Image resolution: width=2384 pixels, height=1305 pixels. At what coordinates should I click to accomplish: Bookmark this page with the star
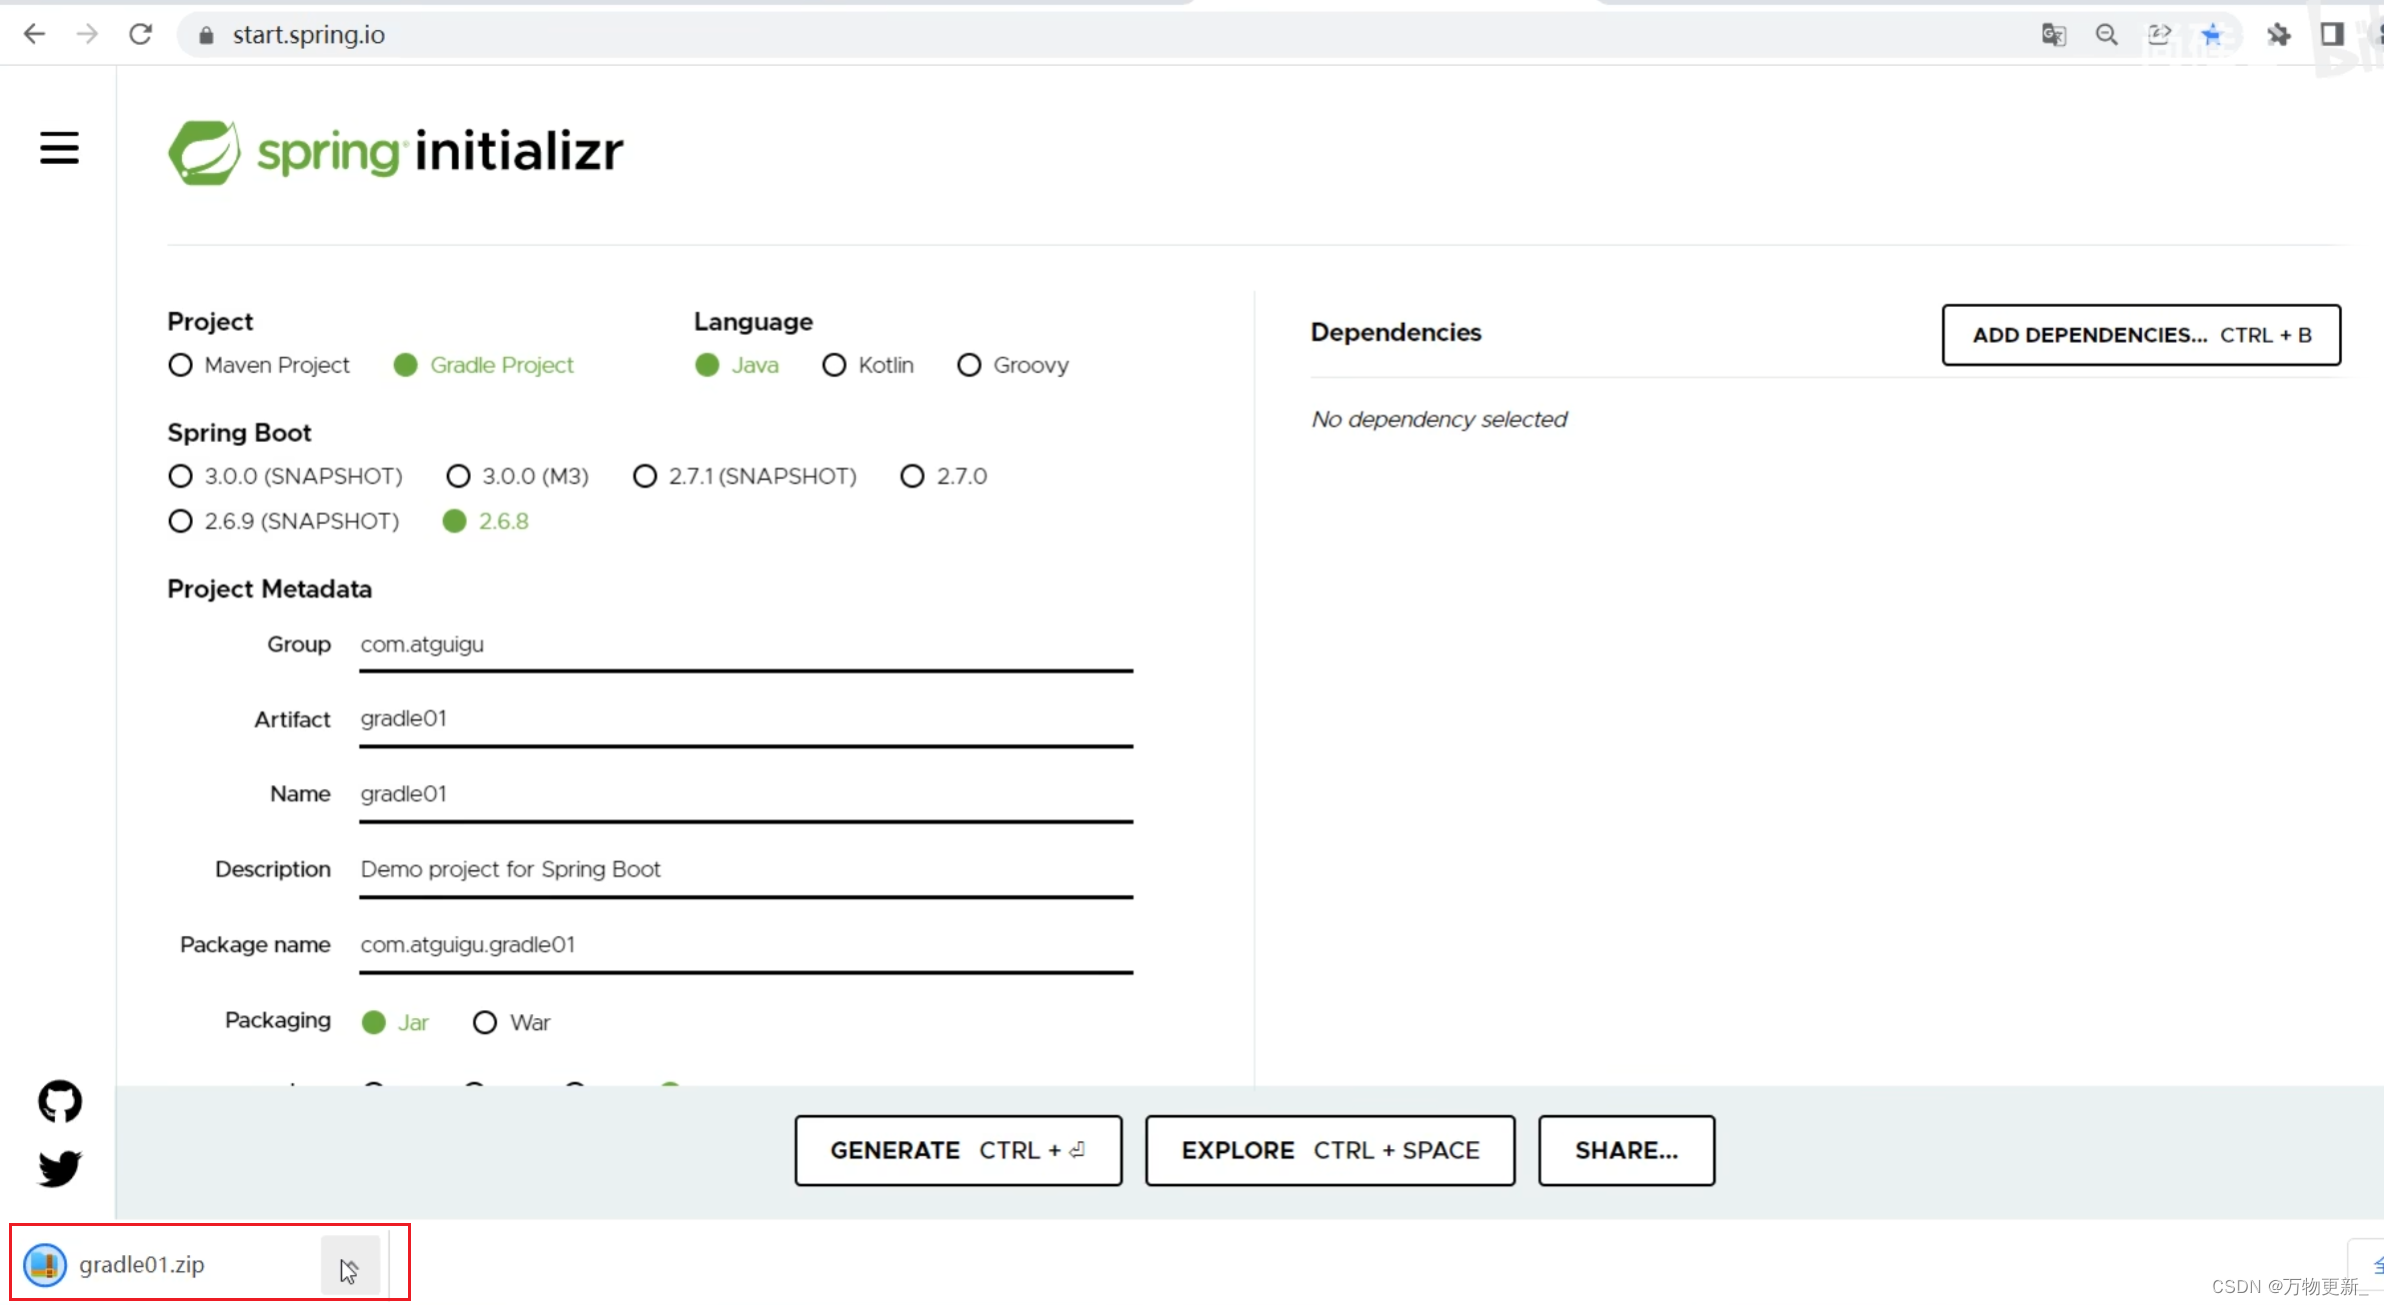coord(2212,35)
